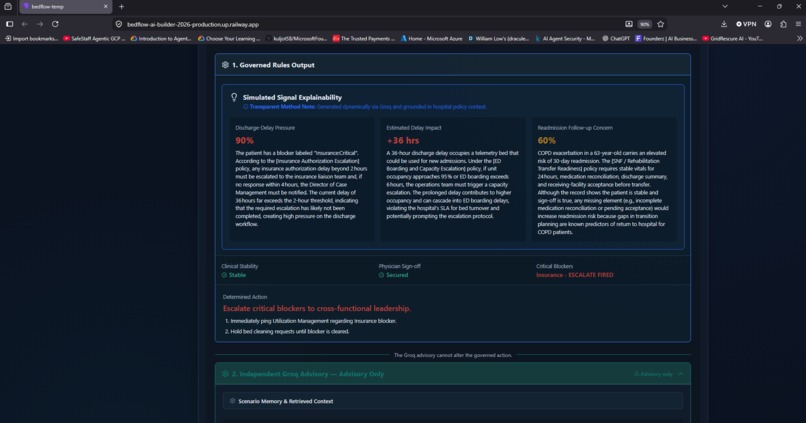Click the +36 hrs delay impact value
The width and height of the screenshot is (806, 423).
pyautogui.click(x=402, y=140)
